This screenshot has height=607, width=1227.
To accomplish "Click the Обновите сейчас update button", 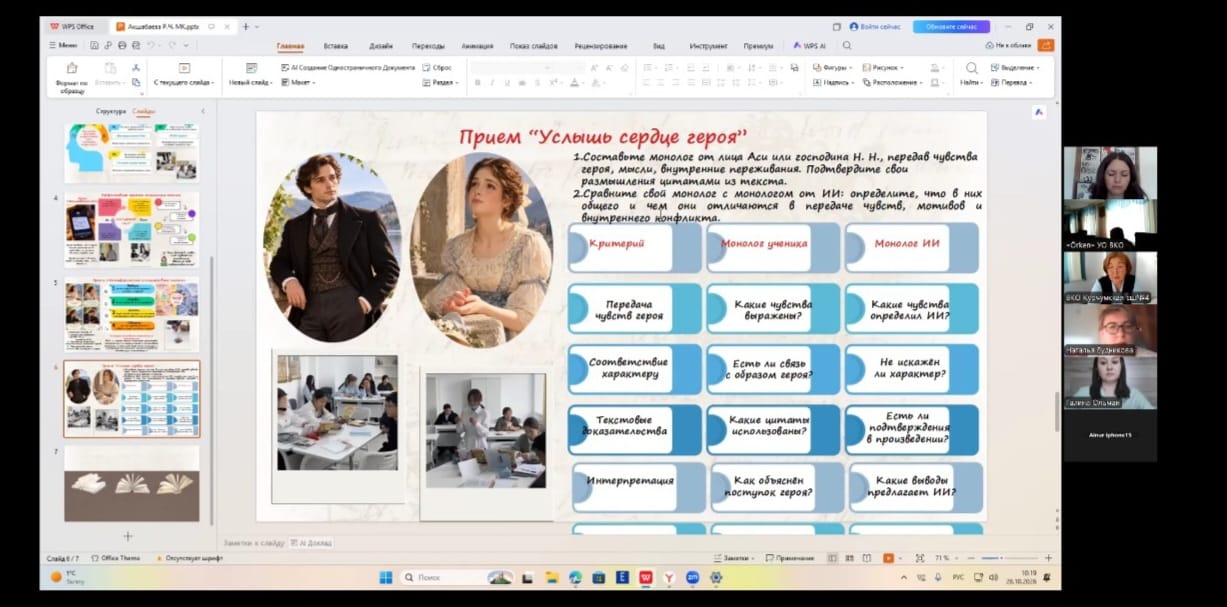I will coord(951,27).
